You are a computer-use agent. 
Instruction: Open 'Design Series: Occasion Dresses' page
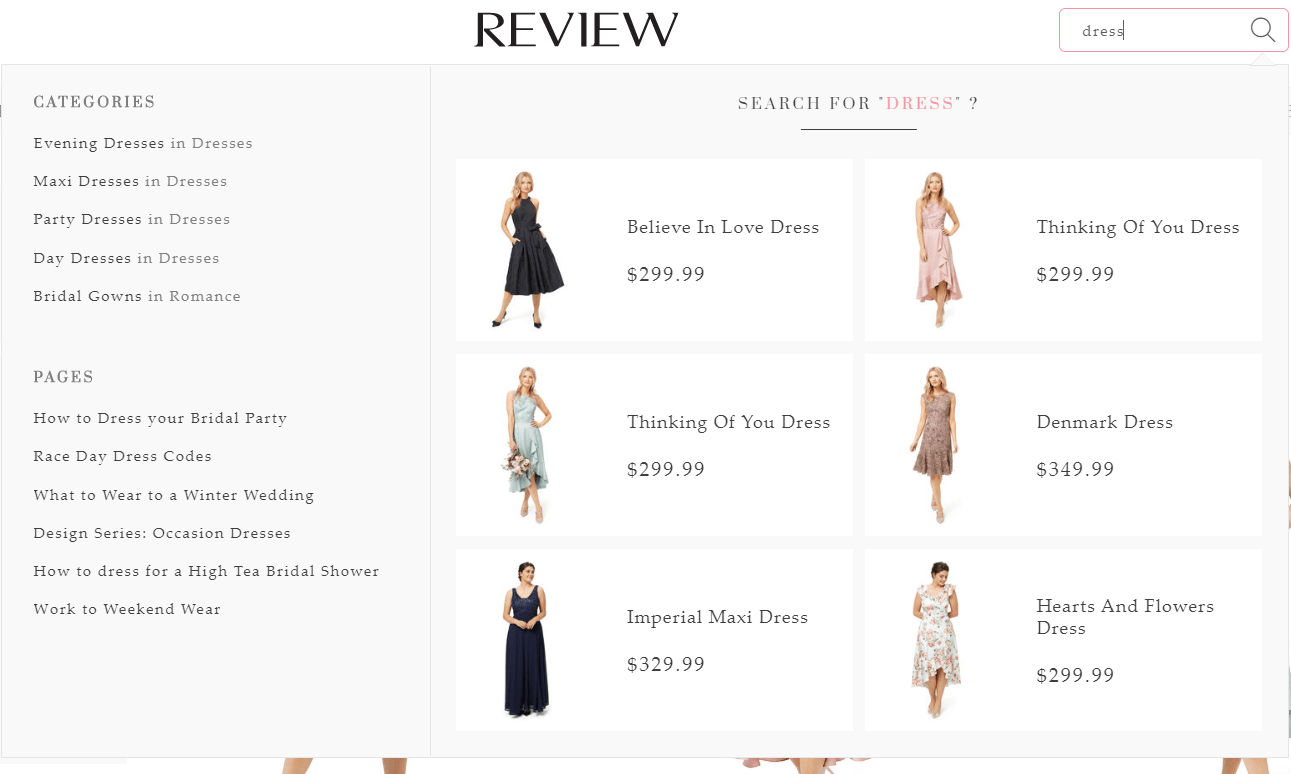click(162, 533)
